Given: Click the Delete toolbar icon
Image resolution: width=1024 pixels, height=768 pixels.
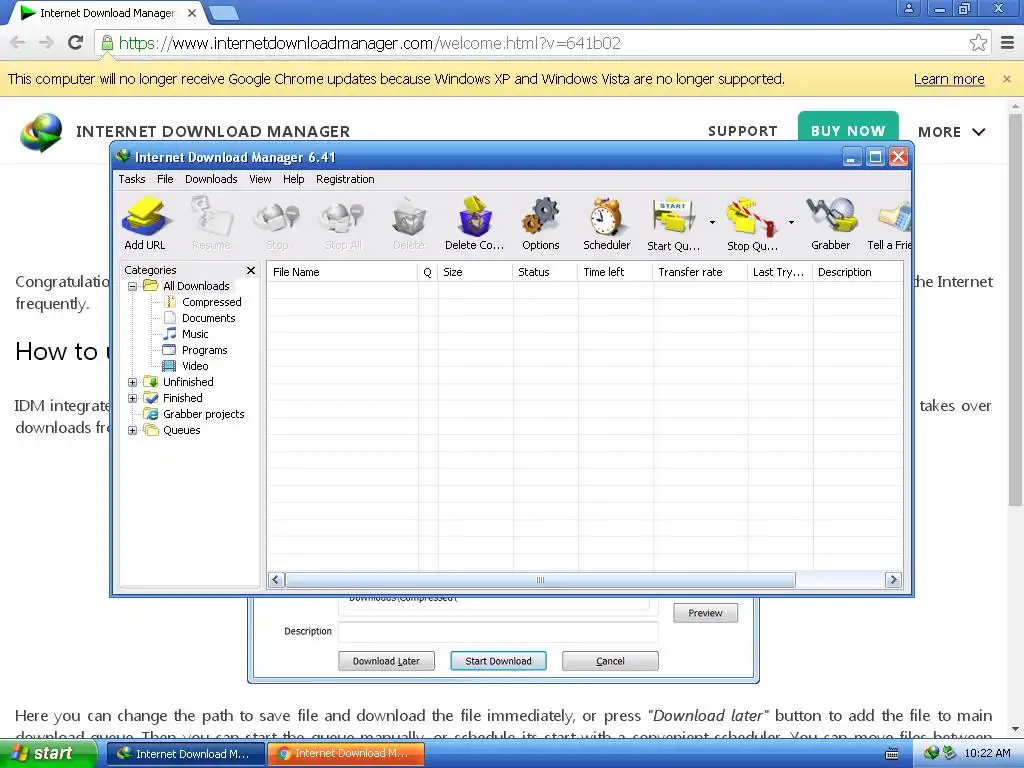Looking at the screenshot, I should click(x=409, y=223).
